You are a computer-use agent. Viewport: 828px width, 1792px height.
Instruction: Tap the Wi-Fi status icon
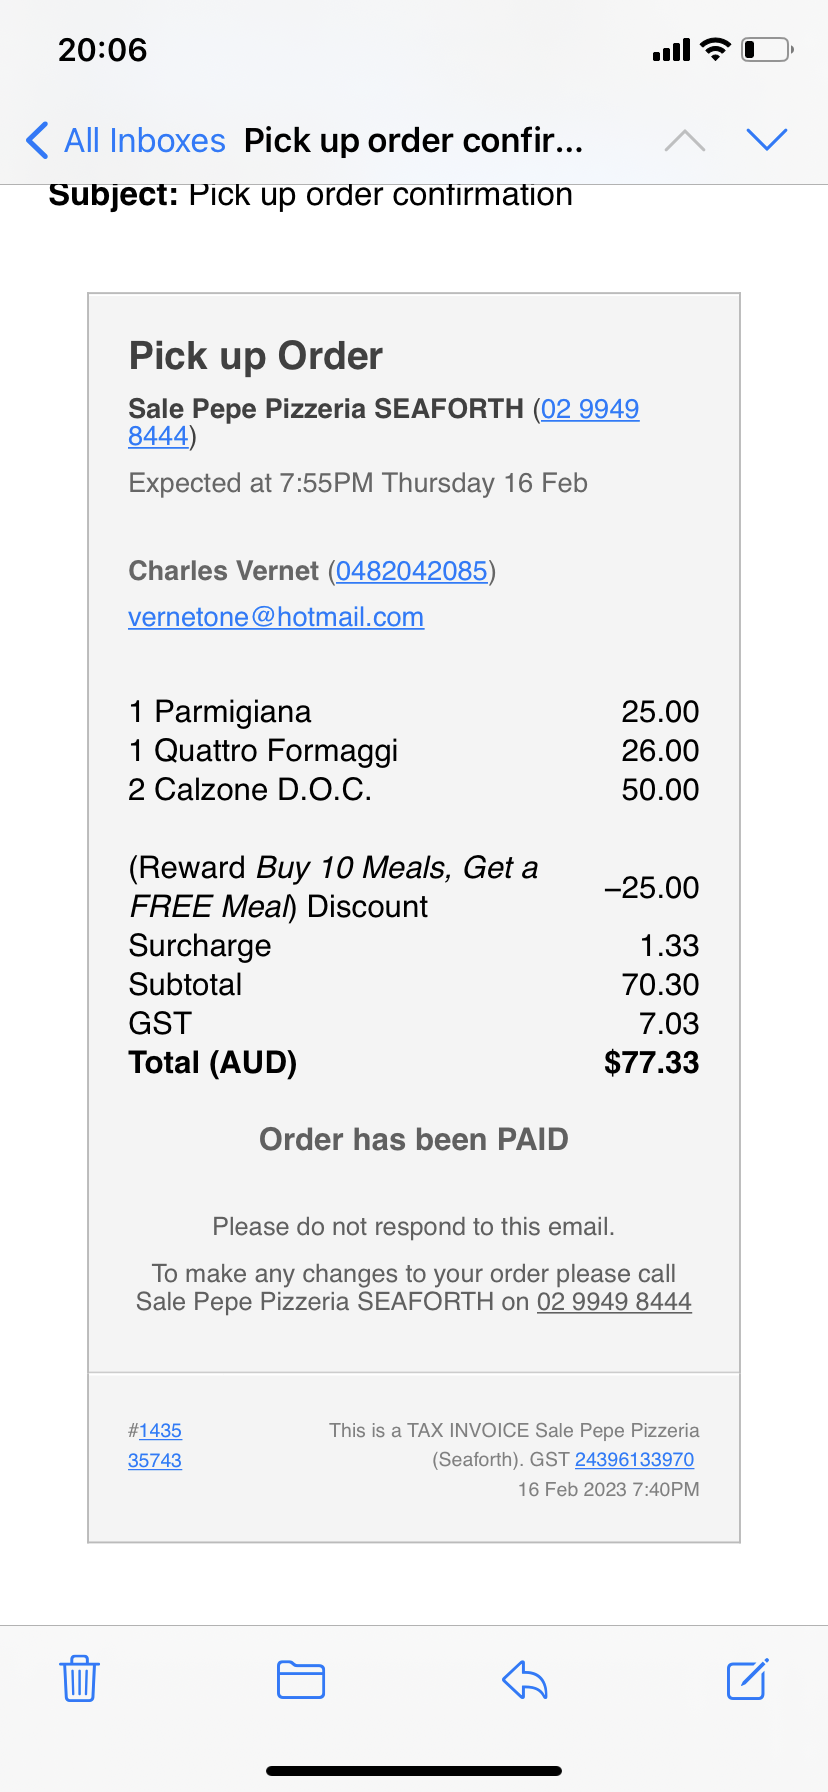[716, 49]
